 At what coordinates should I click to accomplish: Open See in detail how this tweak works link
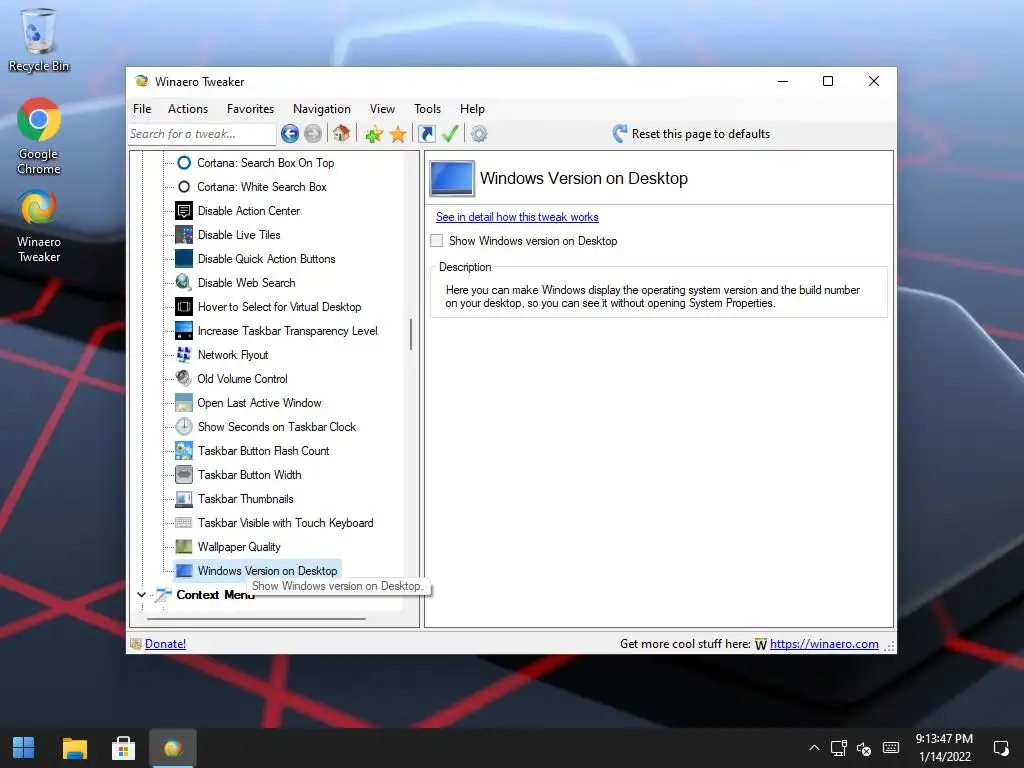point(517,217)
